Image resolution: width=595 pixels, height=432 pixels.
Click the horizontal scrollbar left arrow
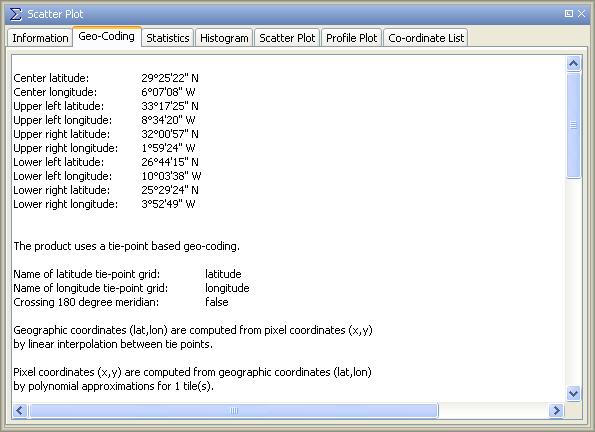pos(20,410)
